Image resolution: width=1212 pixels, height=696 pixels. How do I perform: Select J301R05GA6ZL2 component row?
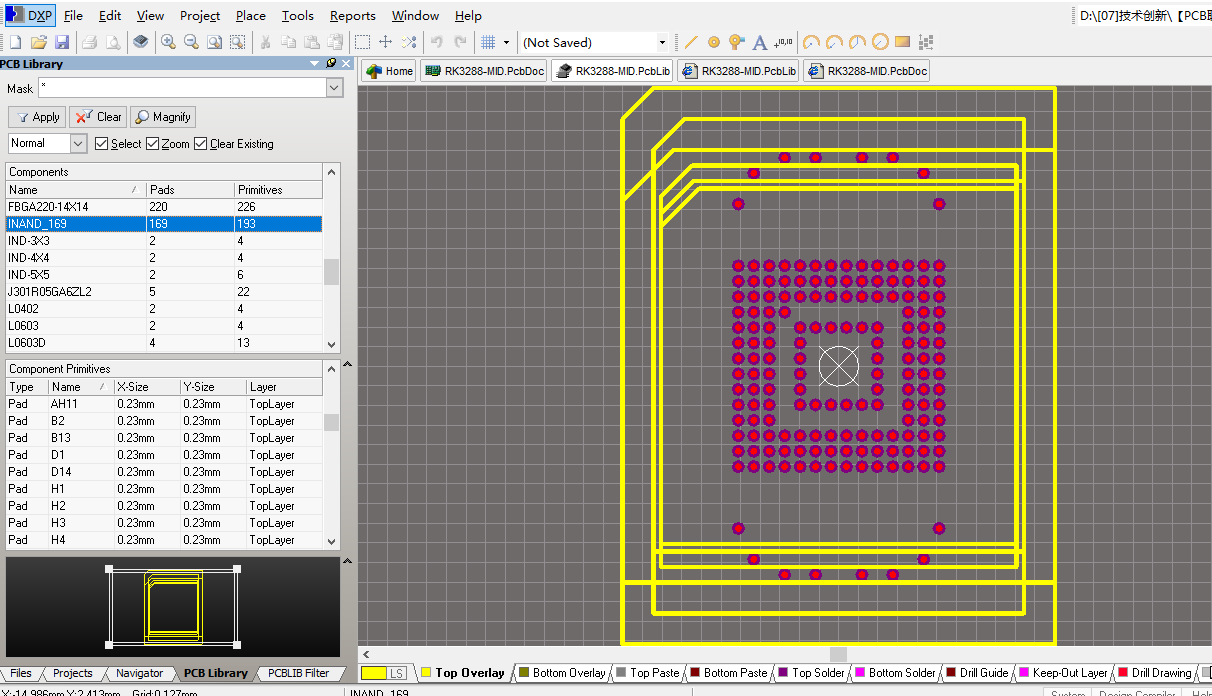pyautogui.click(x=164, y=291)
